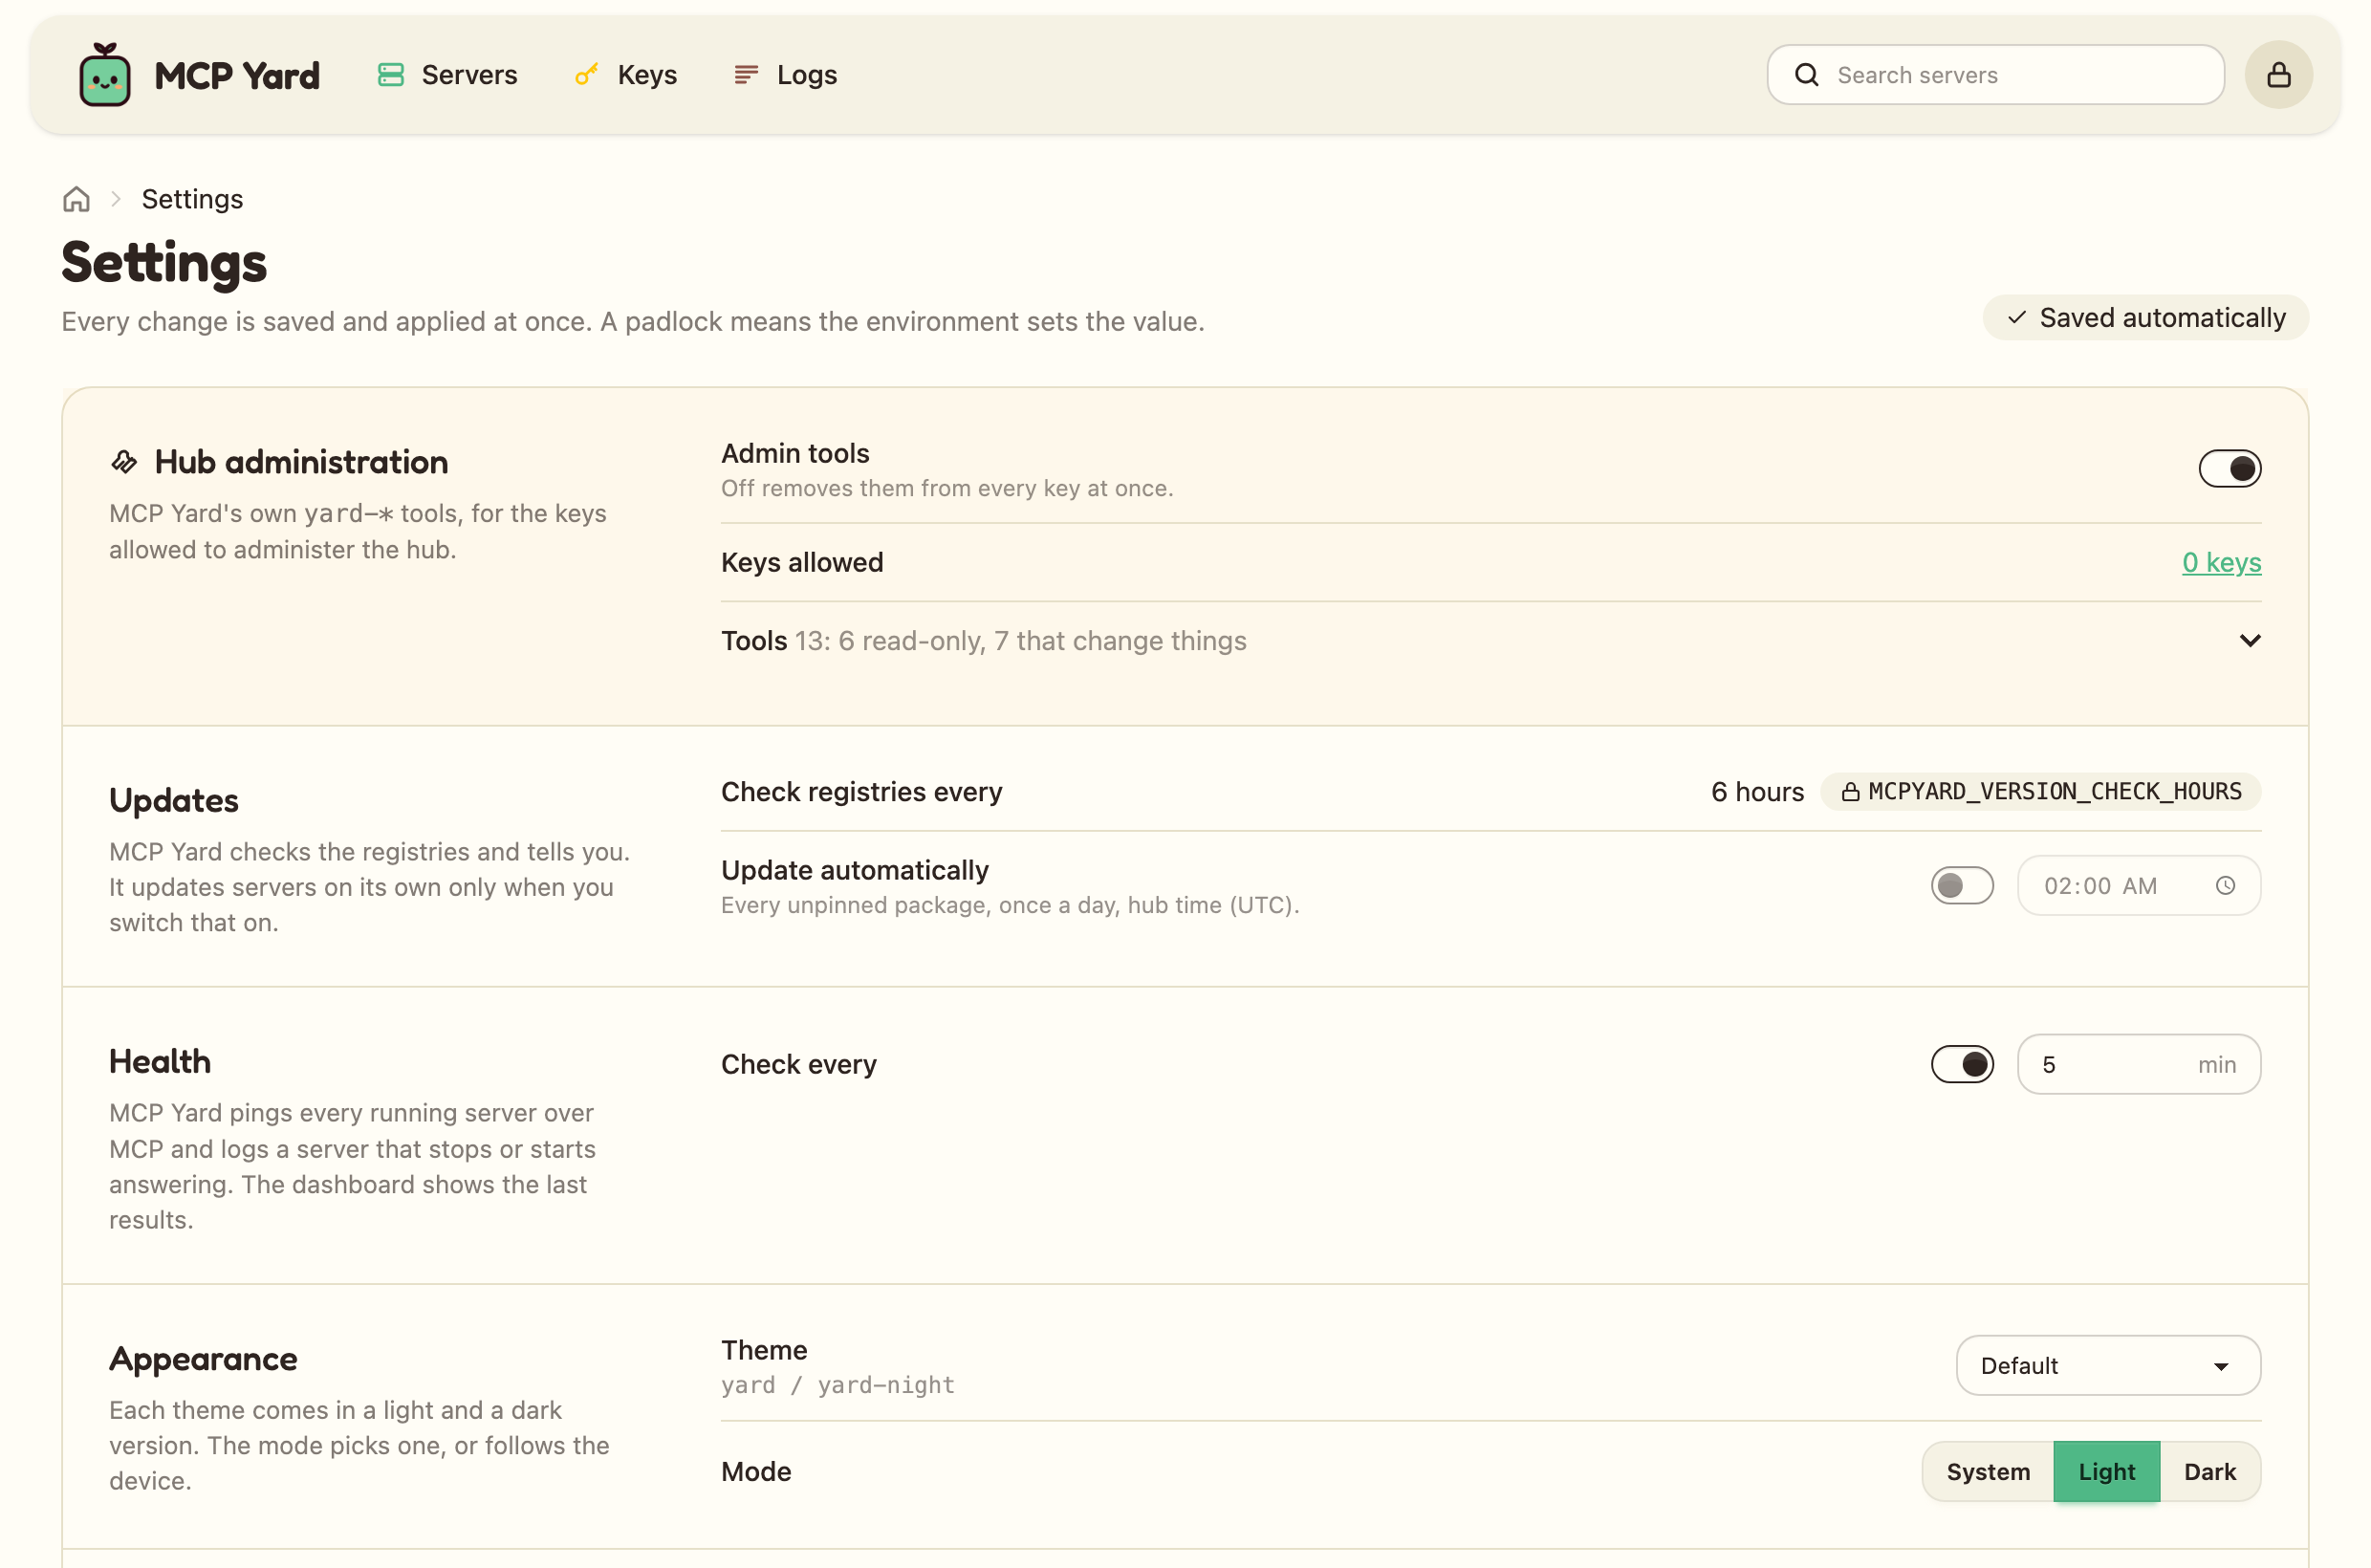Click the Appearance section heading
2371x1568 pixels.
pos(203,1359)
